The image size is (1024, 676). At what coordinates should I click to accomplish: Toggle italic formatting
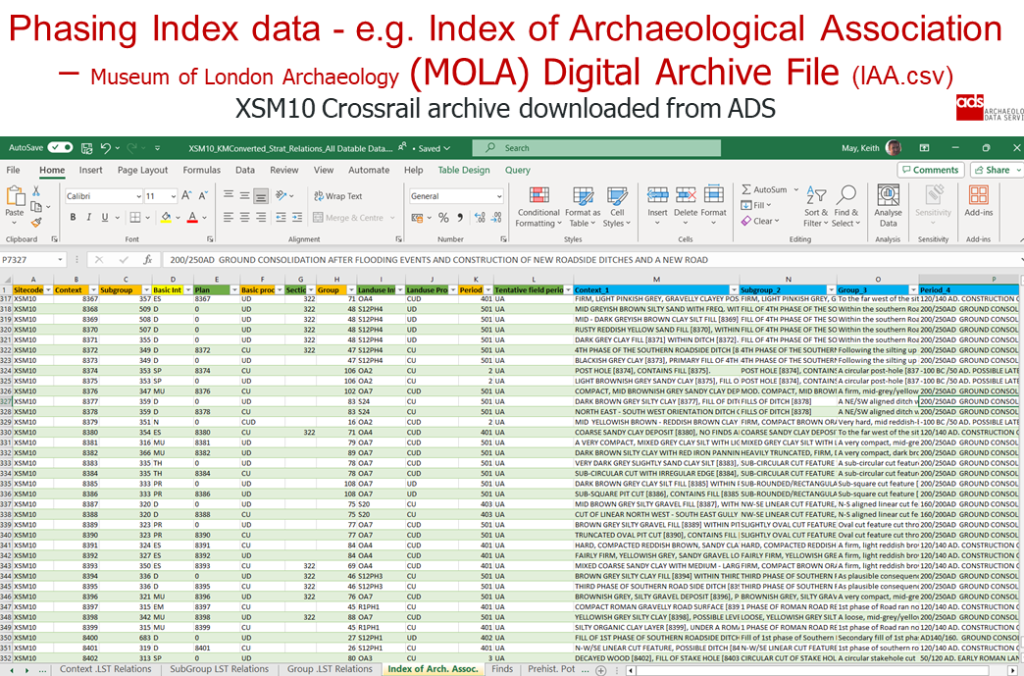point(89,216)
